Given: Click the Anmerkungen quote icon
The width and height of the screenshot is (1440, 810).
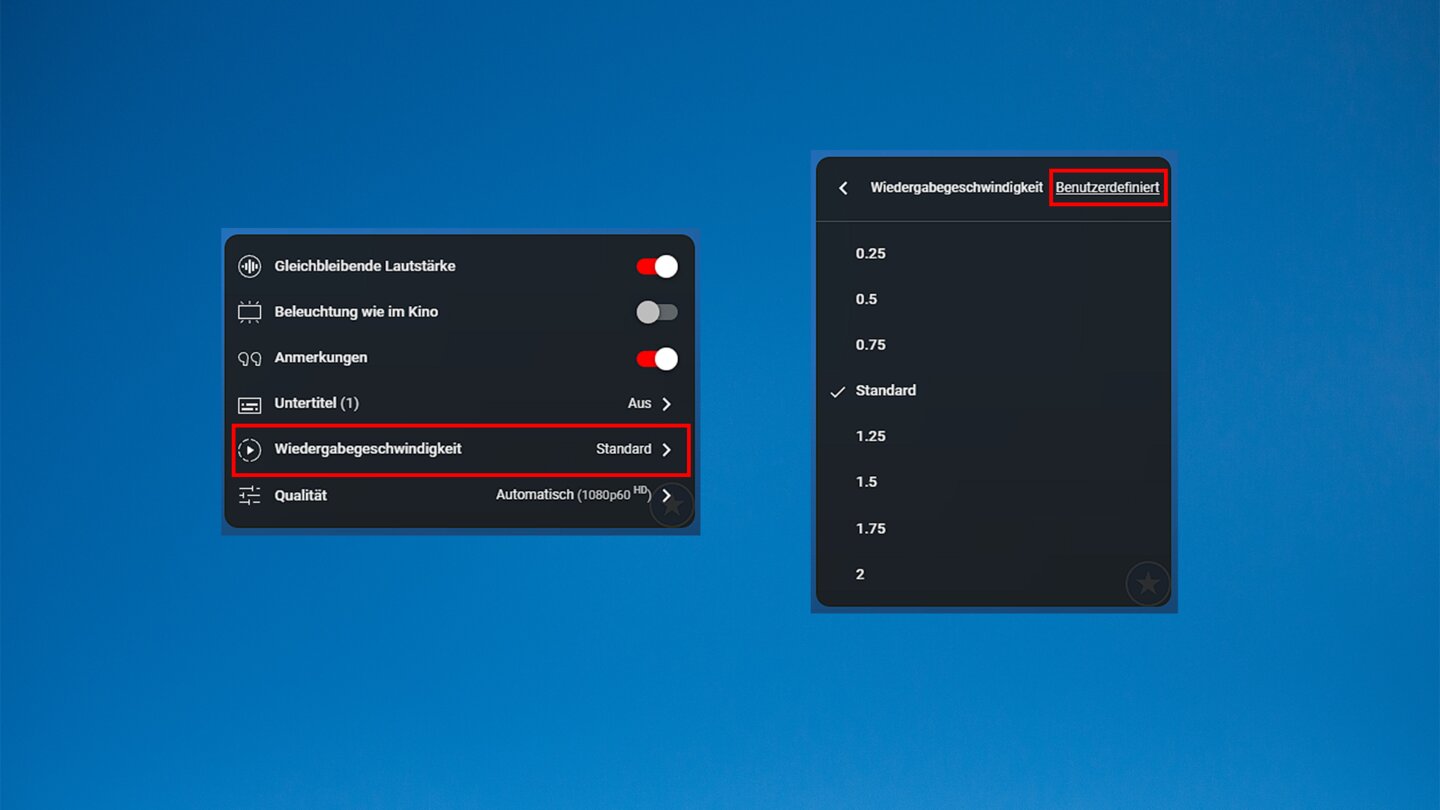Looking at the screenshot, I should tap(249, 358).
